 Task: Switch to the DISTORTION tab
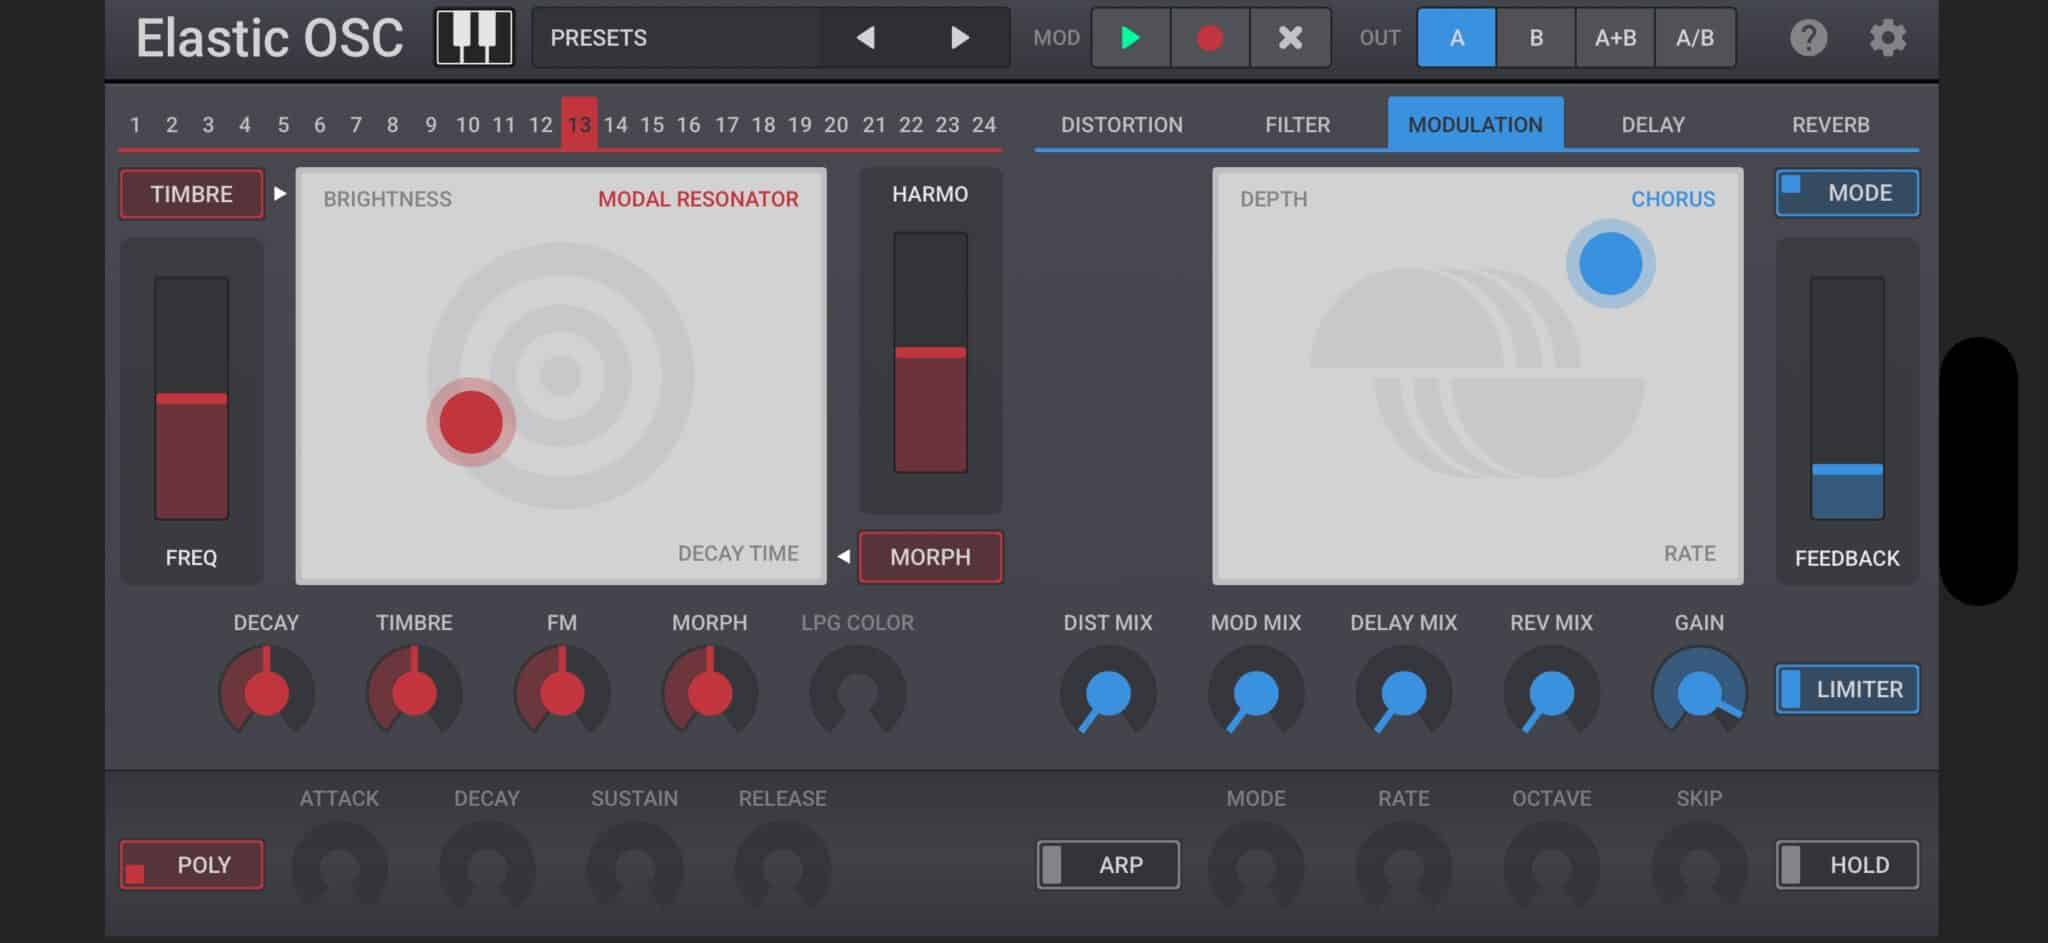tap(1121, 125)
